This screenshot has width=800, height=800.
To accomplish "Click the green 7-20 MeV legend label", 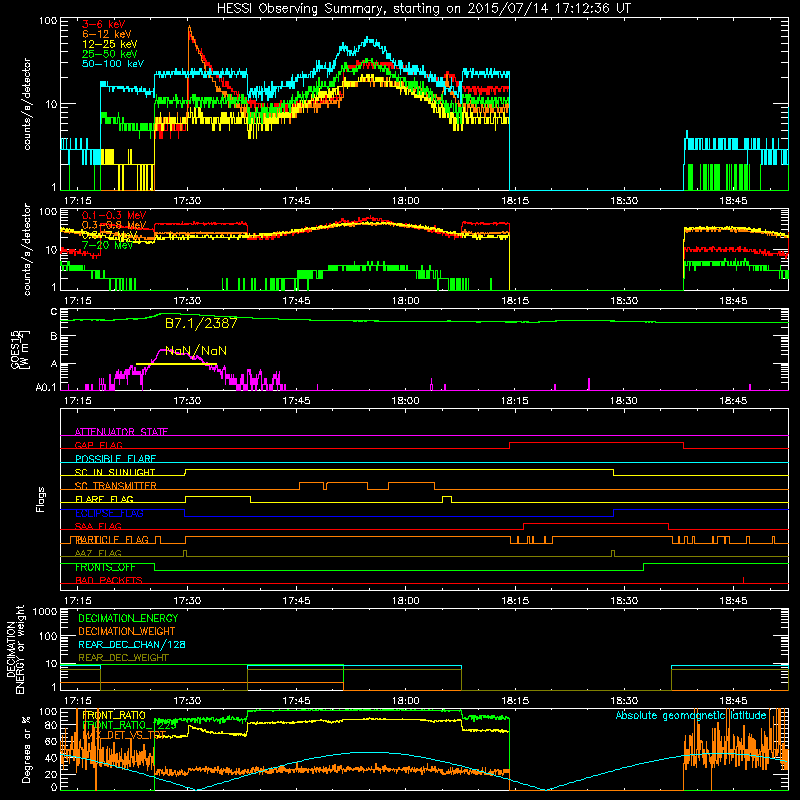I will pyautogui.click(x=107, y=245).
